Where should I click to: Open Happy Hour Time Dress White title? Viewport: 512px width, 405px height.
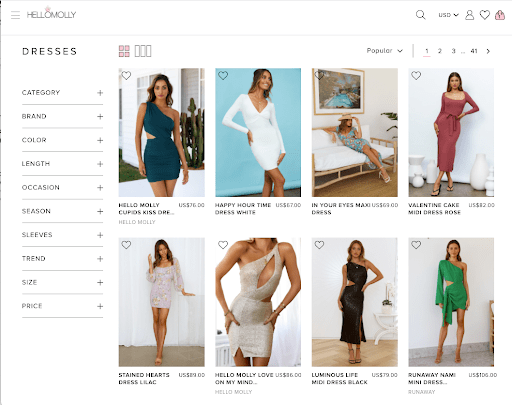[x=243, y=209]
